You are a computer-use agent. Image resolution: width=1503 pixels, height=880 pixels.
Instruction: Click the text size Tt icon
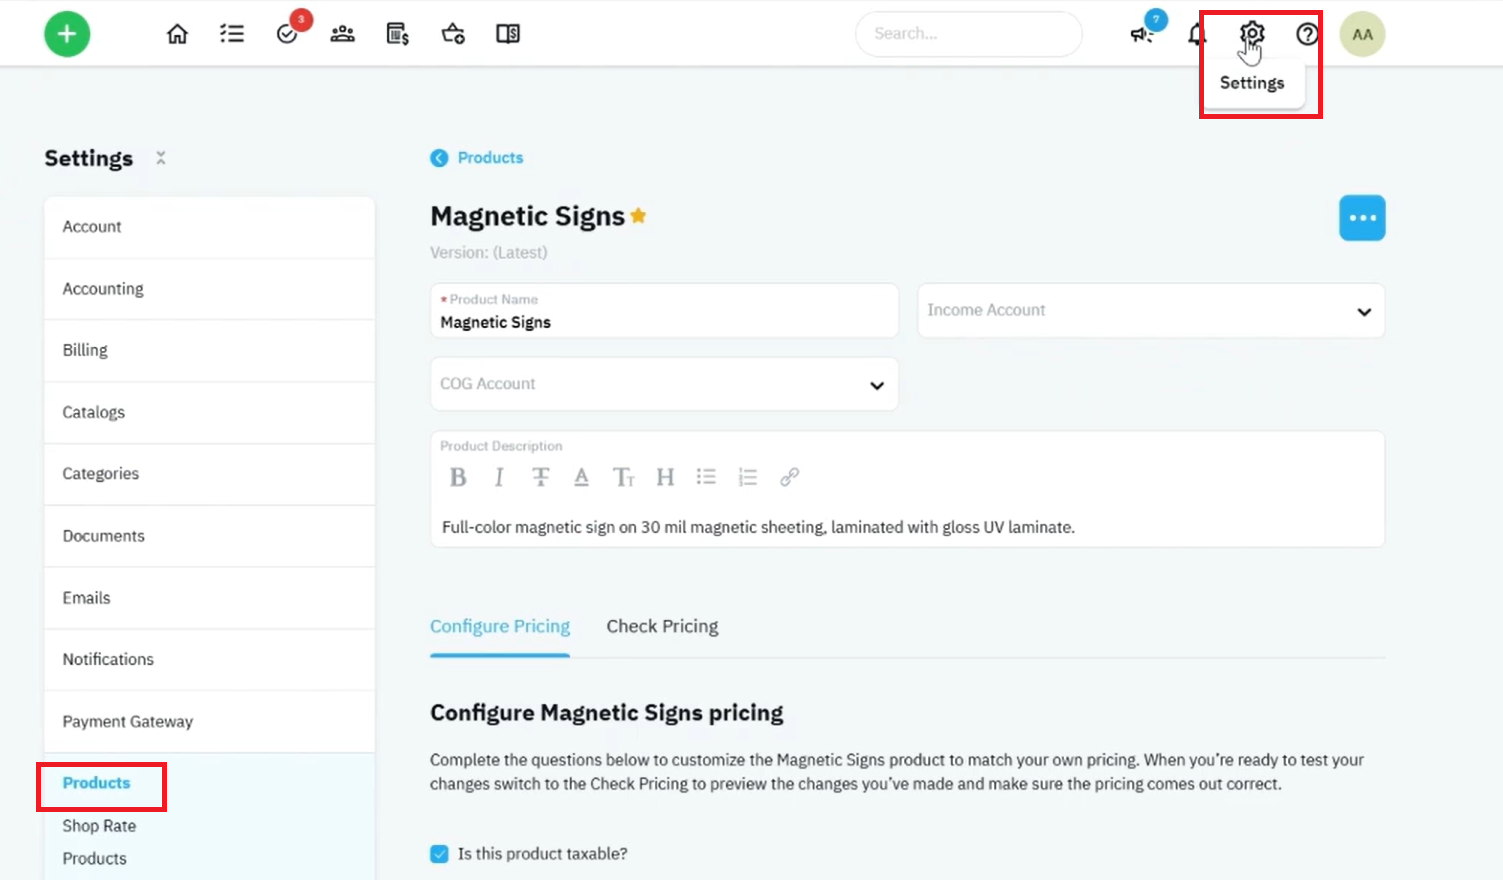click(623, 477)
